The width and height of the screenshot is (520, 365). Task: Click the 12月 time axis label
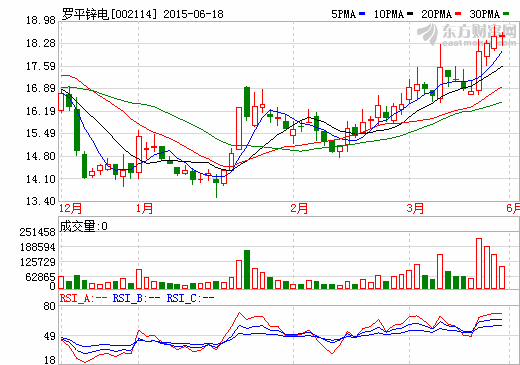point(70,208)
